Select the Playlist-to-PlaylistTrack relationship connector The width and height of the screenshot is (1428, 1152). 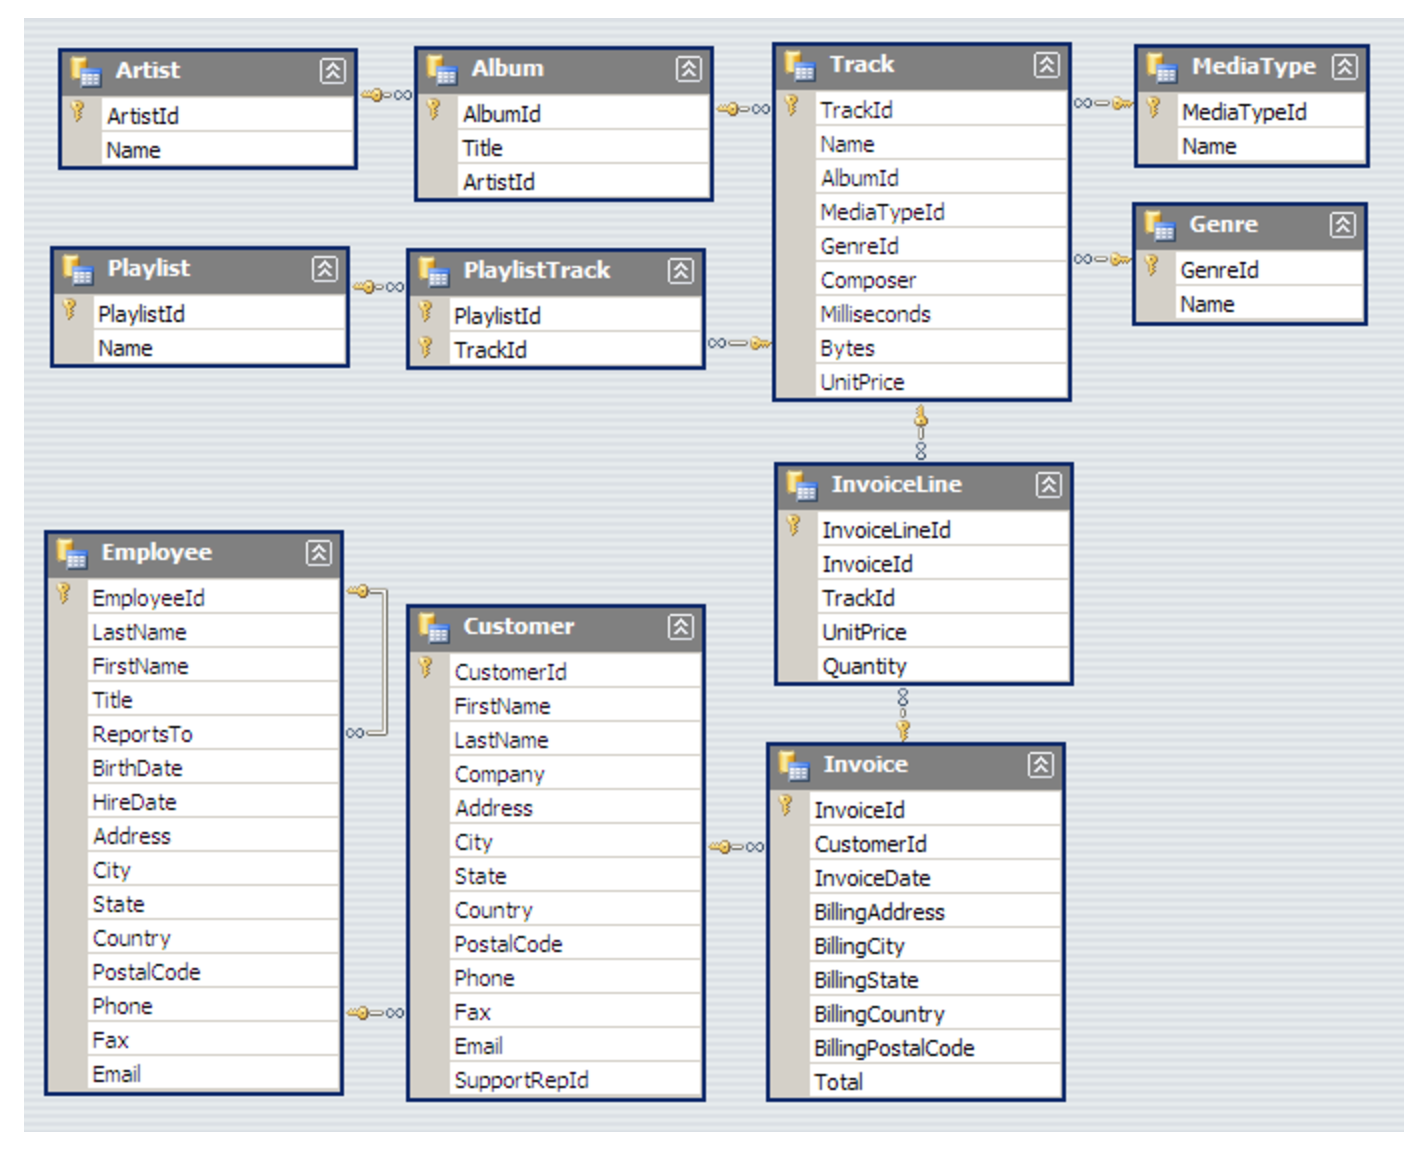click(x=378, y=287)
